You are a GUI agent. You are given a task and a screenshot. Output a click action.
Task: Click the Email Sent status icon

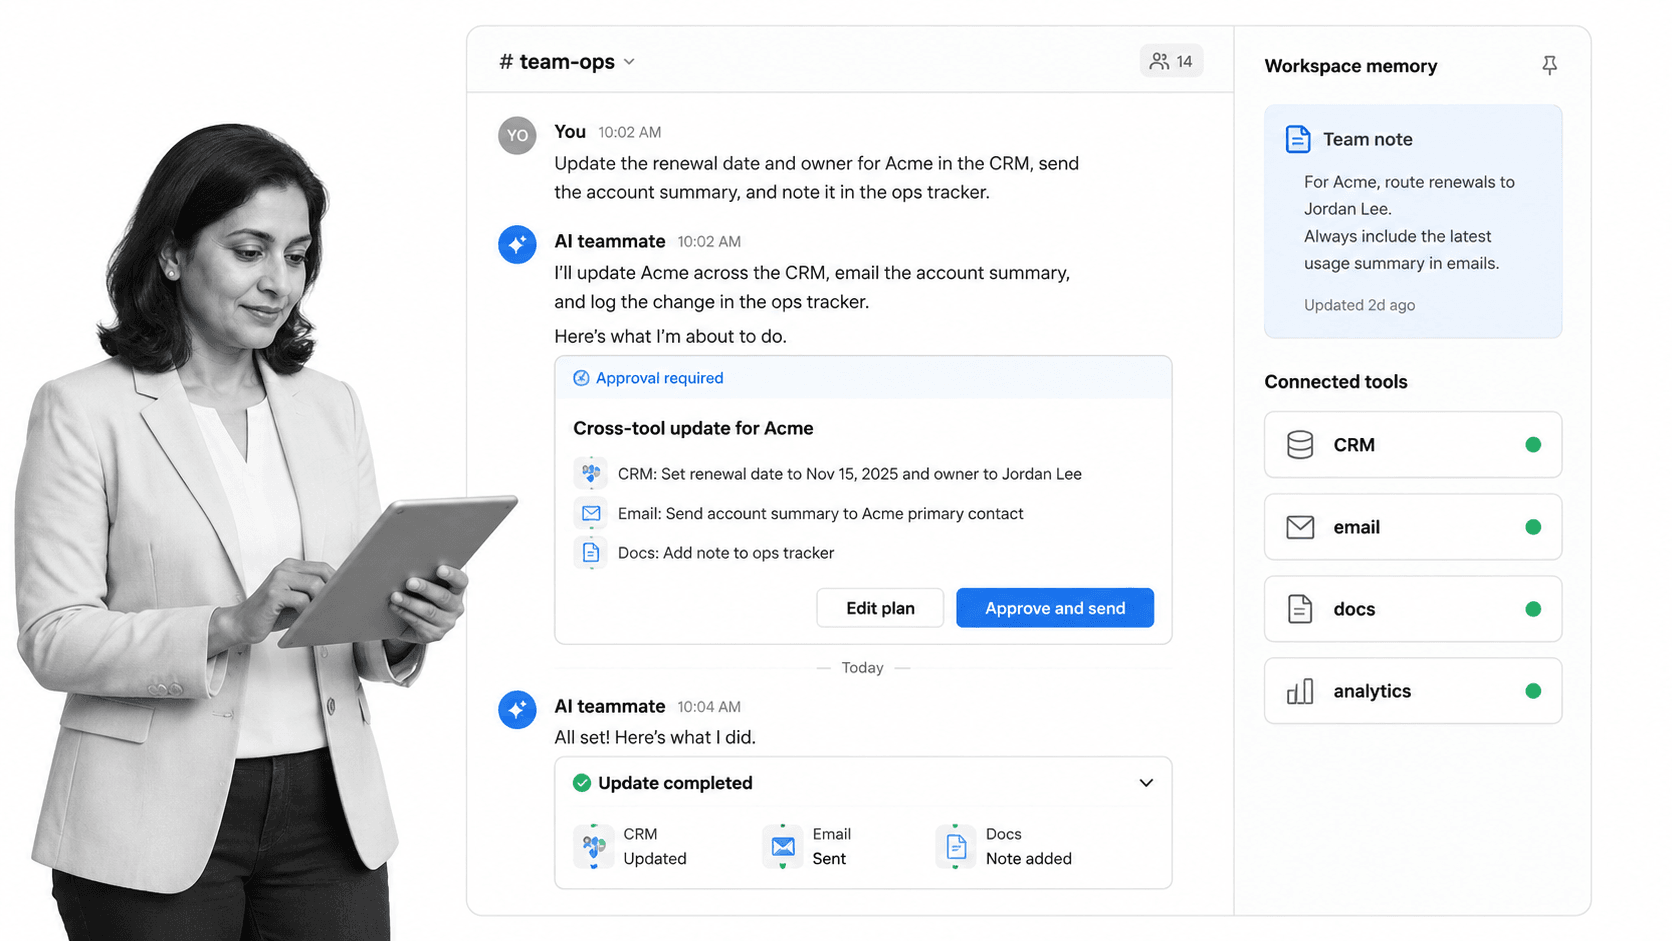(x=783, y=846)
